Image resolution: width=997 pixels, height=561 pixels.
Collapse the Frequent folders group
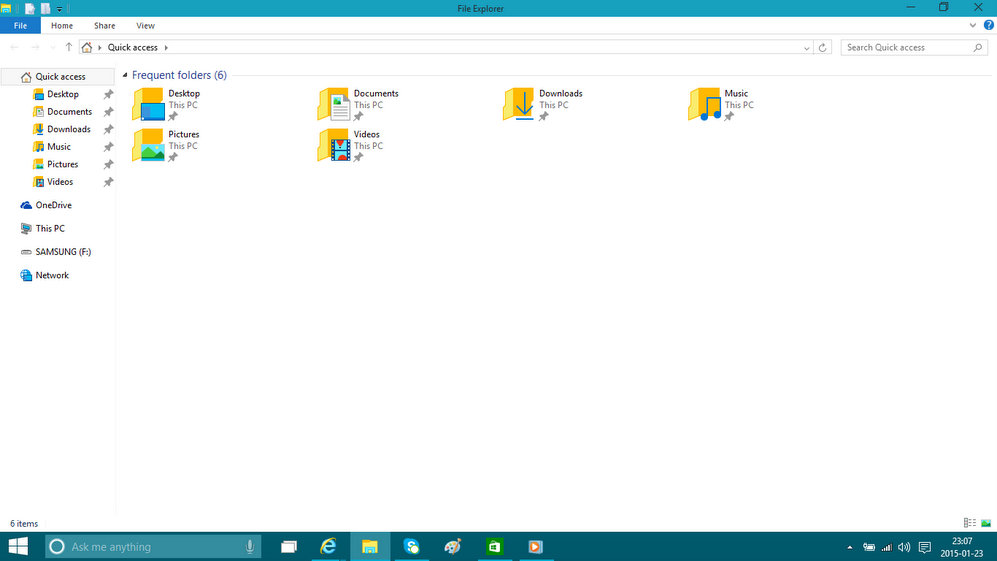tap(125, 76)
